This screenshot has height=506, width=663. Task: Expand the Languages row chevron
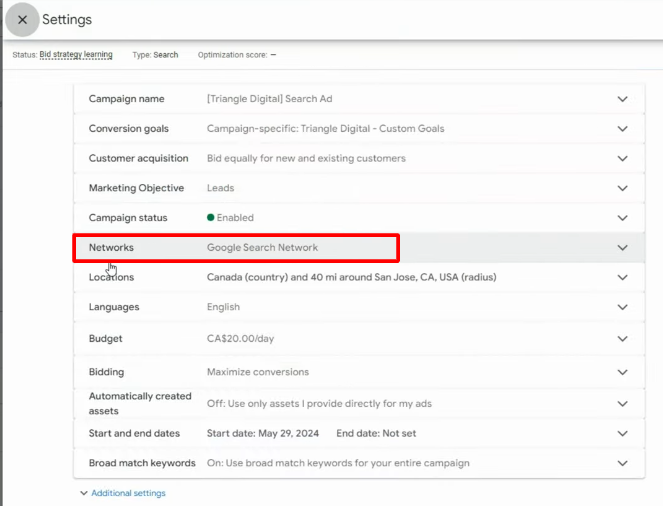(622, 307)
